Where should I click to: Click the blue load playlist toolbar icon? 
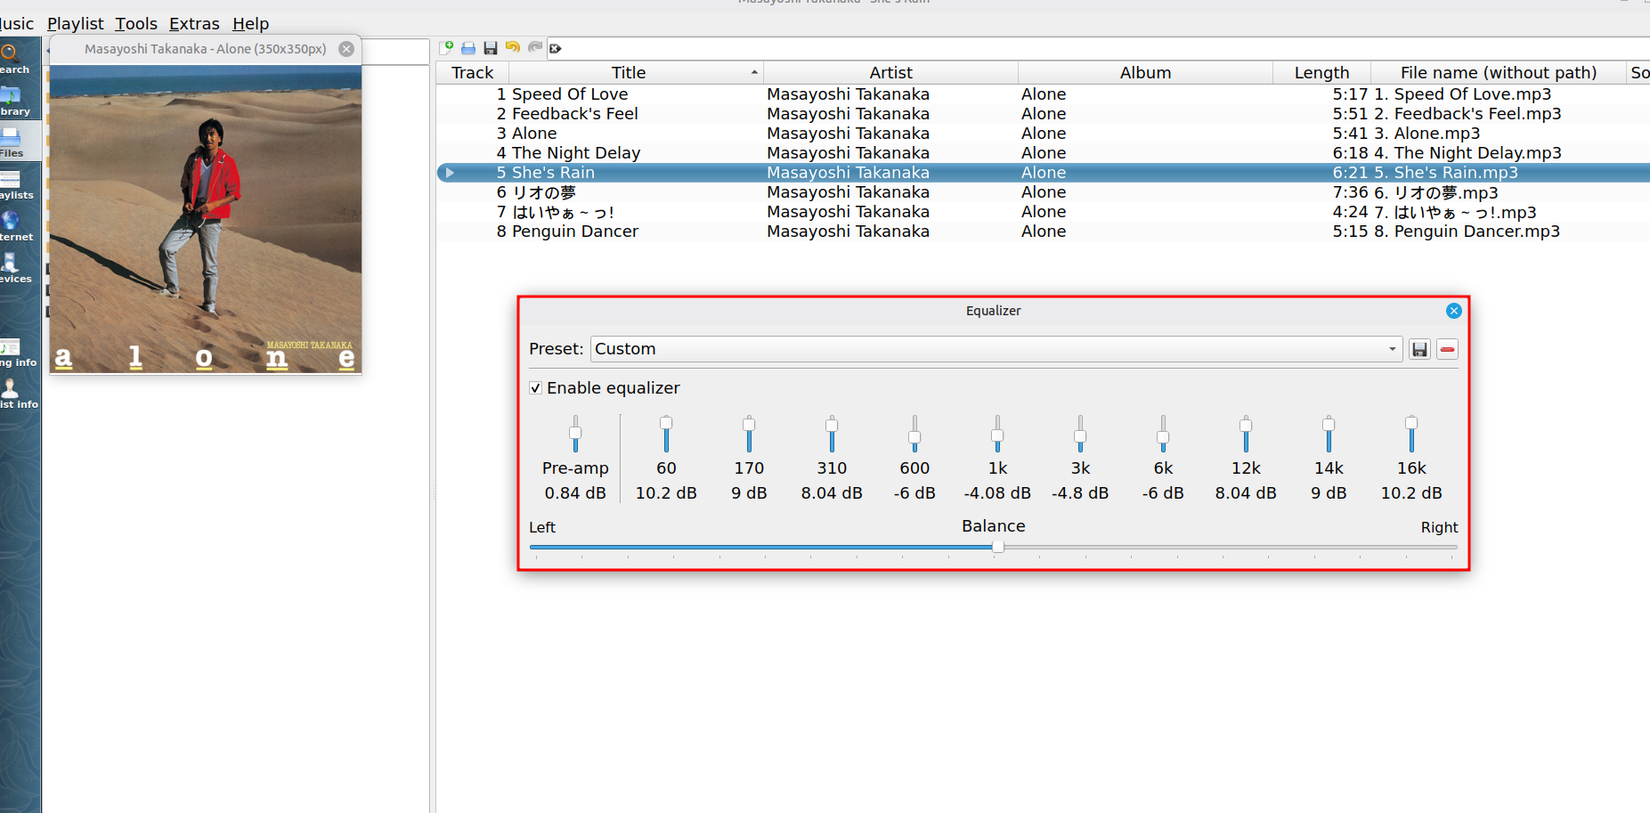click(469, 48)
